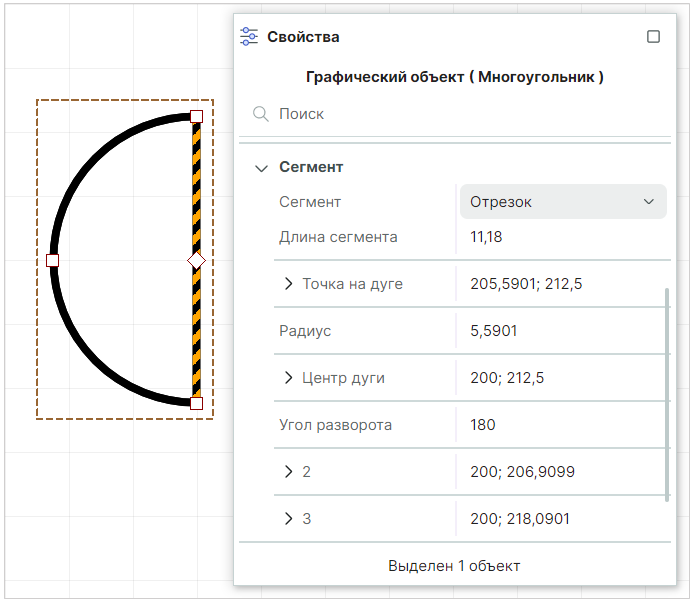The width and height of the screenshot is (693, 605).
Task: Click the Графический объект ( Многоугольник ) heading
Action: tap(455, 77)
